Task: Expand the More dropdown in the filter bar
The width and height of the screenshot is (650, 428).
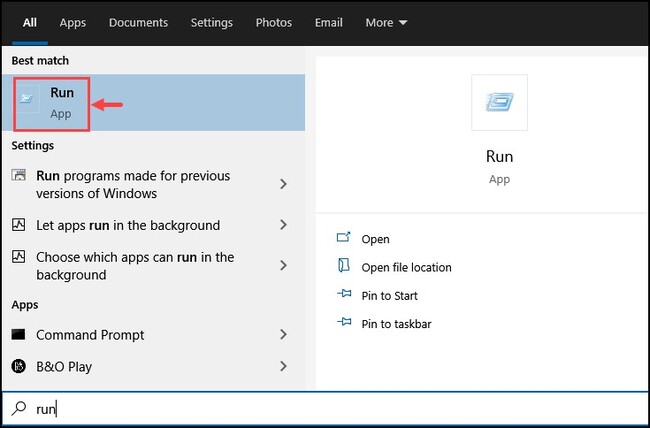Action: (x=386, y=22)
